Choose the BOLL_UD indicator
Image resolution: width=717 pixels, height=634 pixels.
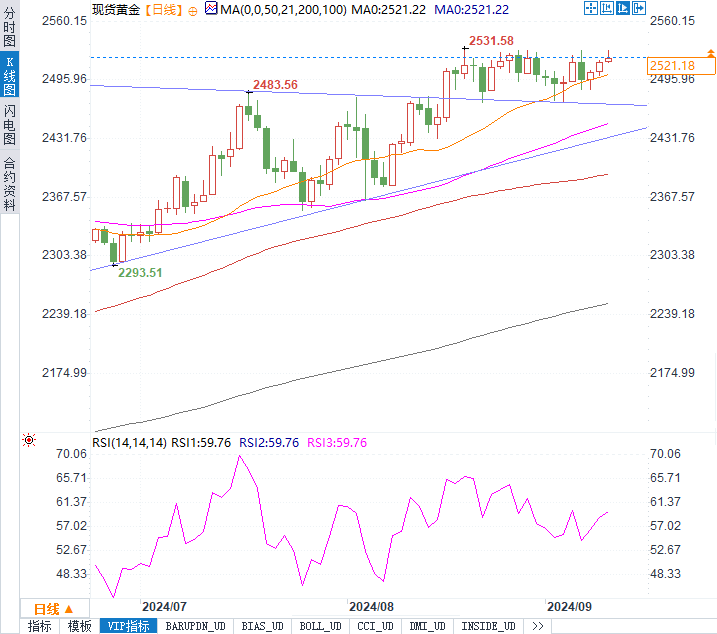[x=320, y=626]
